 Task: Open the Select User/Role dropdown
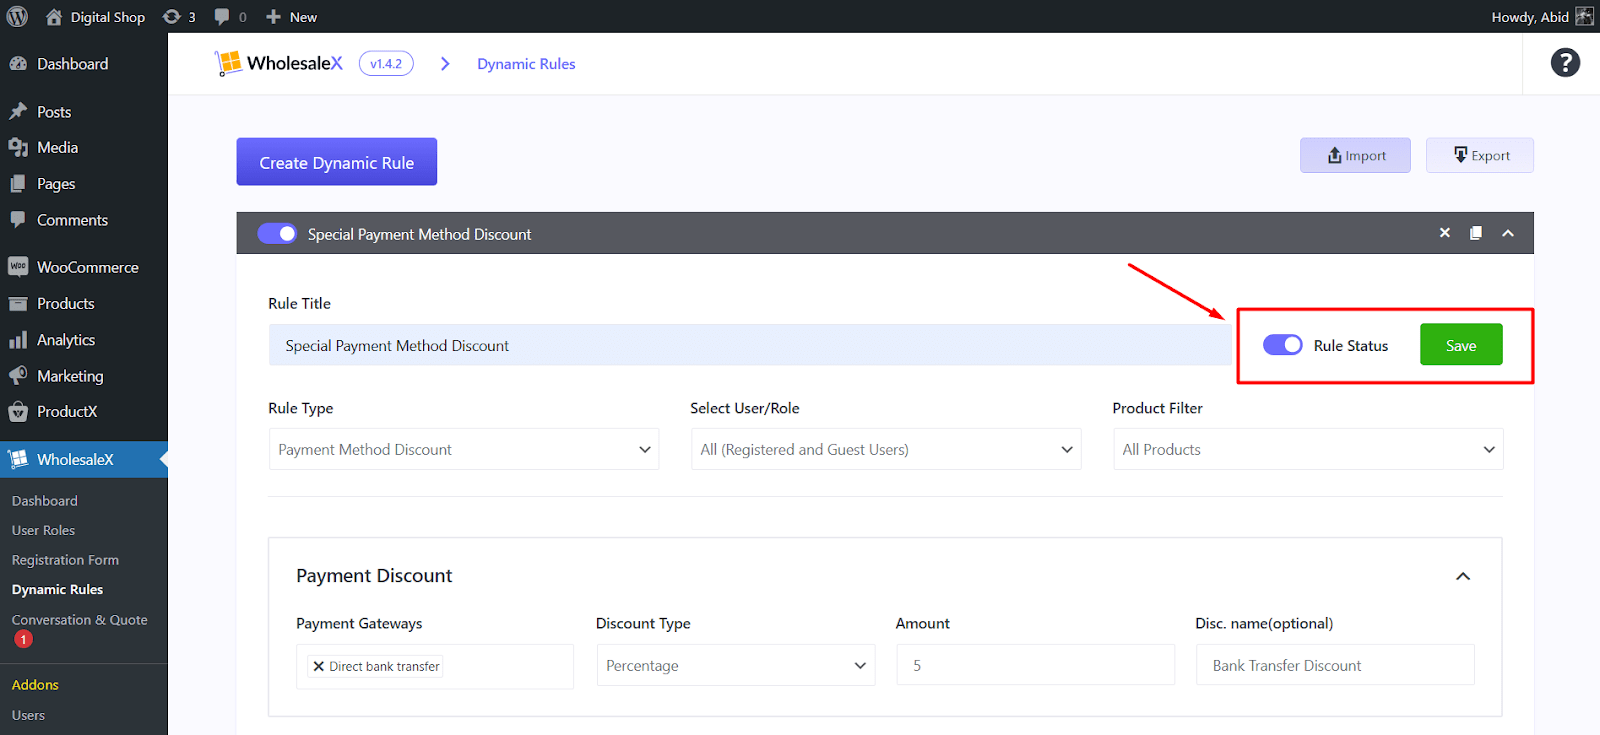coord(886,450)
